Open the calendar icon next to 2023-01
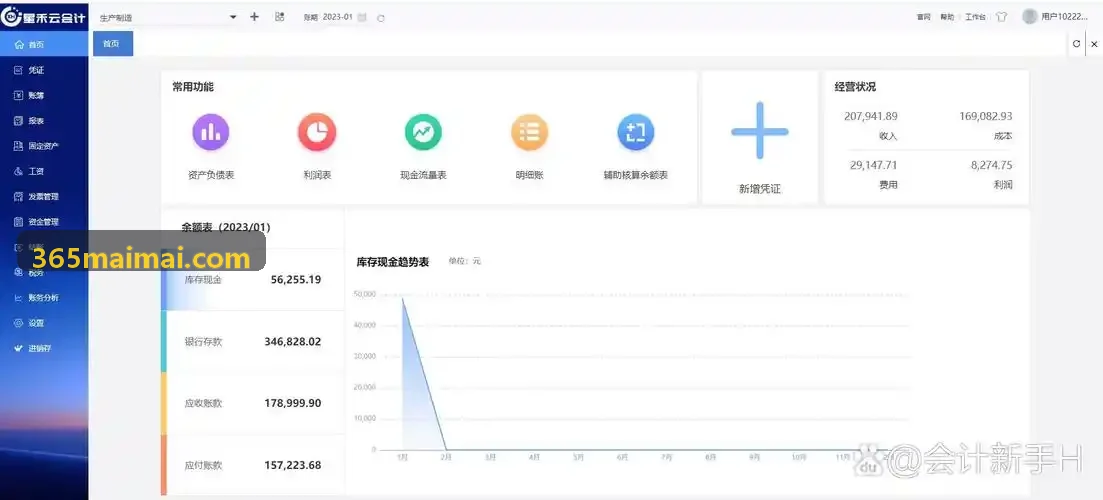This screenshot has height=500, width=1103. point(362,18)
